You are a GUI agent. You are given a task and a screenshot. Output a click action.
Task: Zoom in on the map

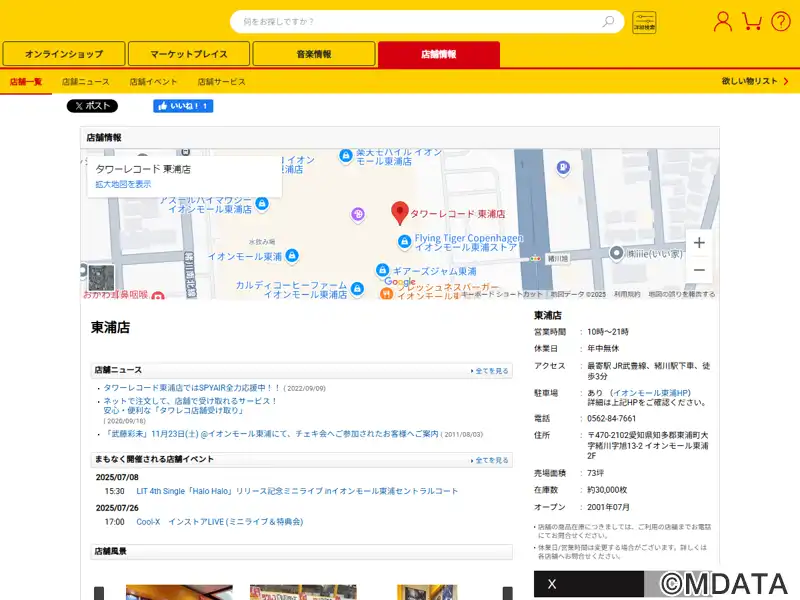click(699, 243)
